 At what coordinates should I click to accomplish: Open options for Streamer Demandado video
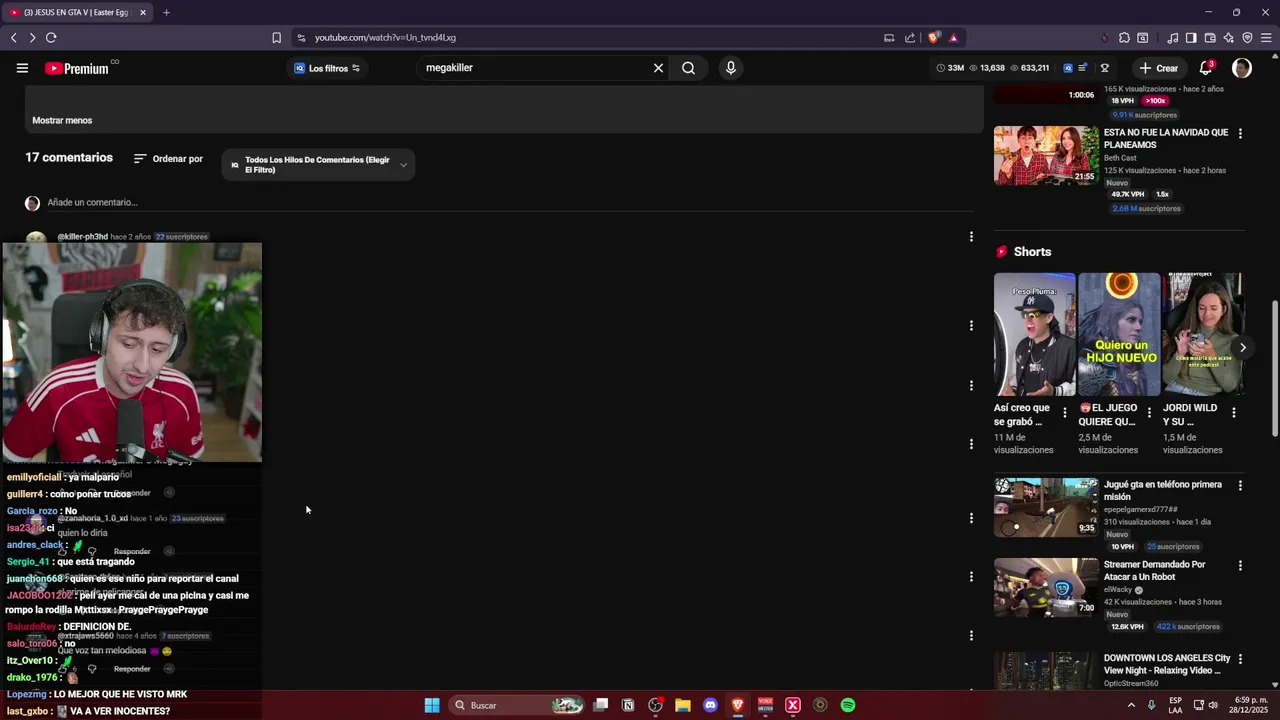pyautogui.click(x=1240, y=565)
